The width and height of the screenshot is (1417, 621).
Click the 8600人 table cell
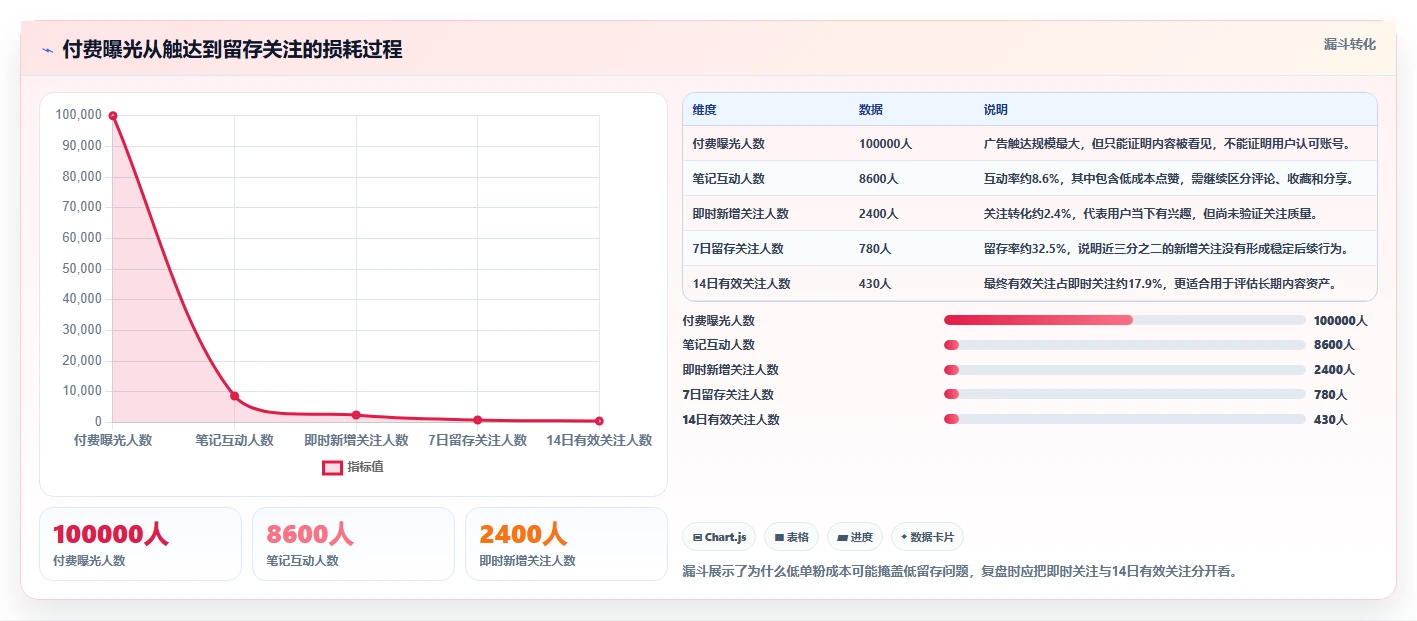878,179
